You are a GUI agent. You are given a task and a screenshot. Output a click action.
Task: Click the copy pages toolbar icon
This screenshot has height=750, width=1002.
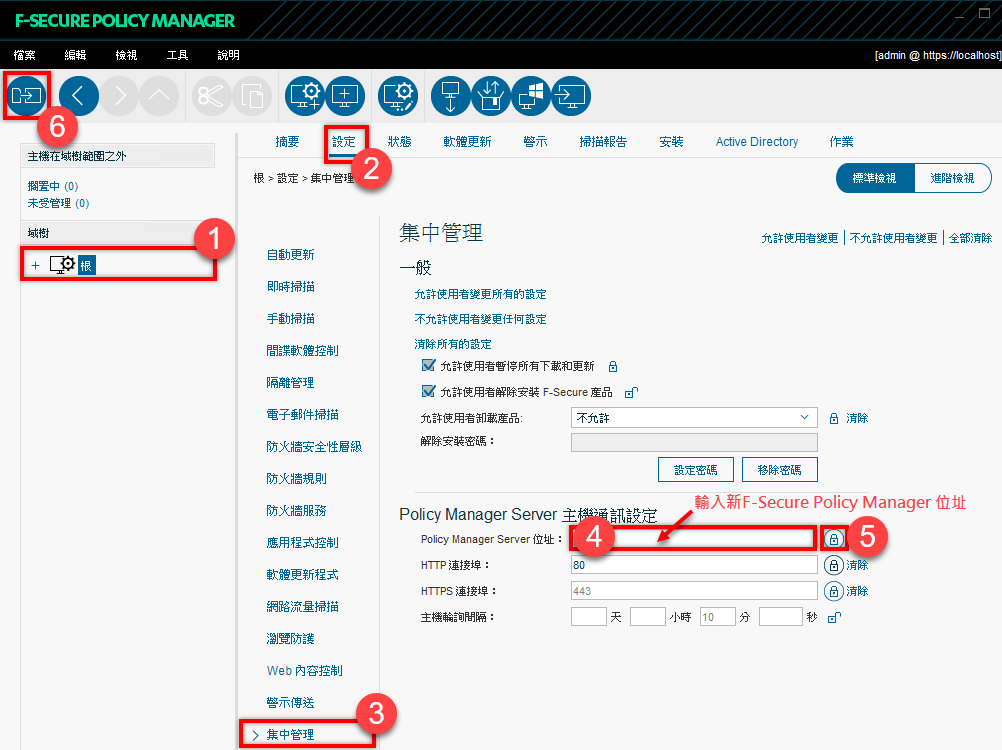point(252,96)
